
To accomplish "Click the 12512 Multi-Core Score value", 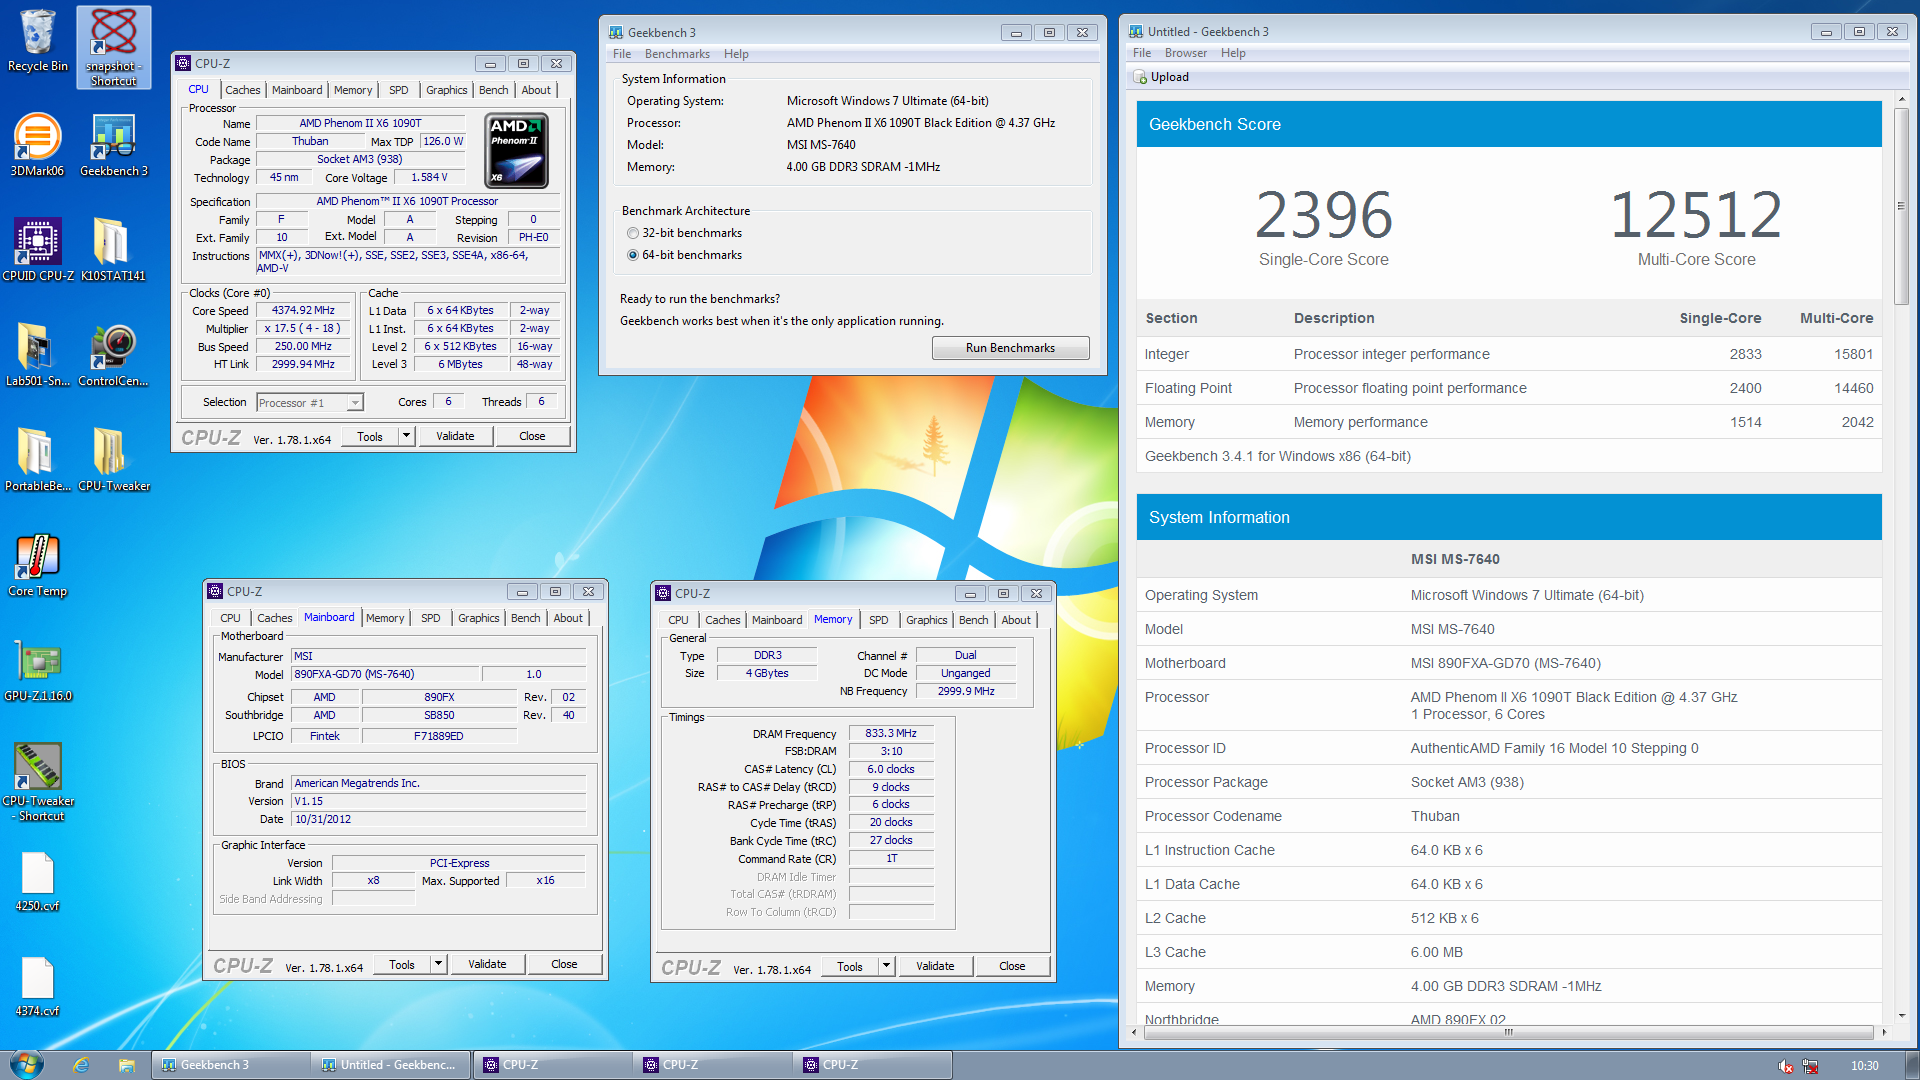I will point(1696,214).
